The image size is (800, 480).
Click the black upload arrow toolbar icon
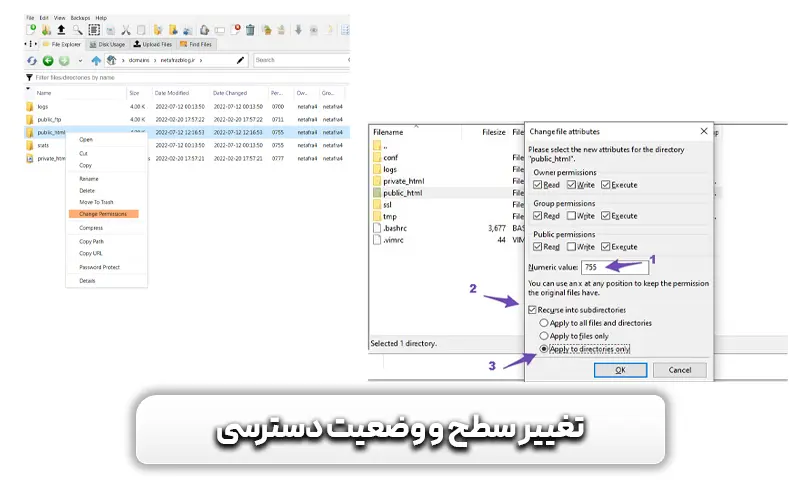tap(62, 30)
